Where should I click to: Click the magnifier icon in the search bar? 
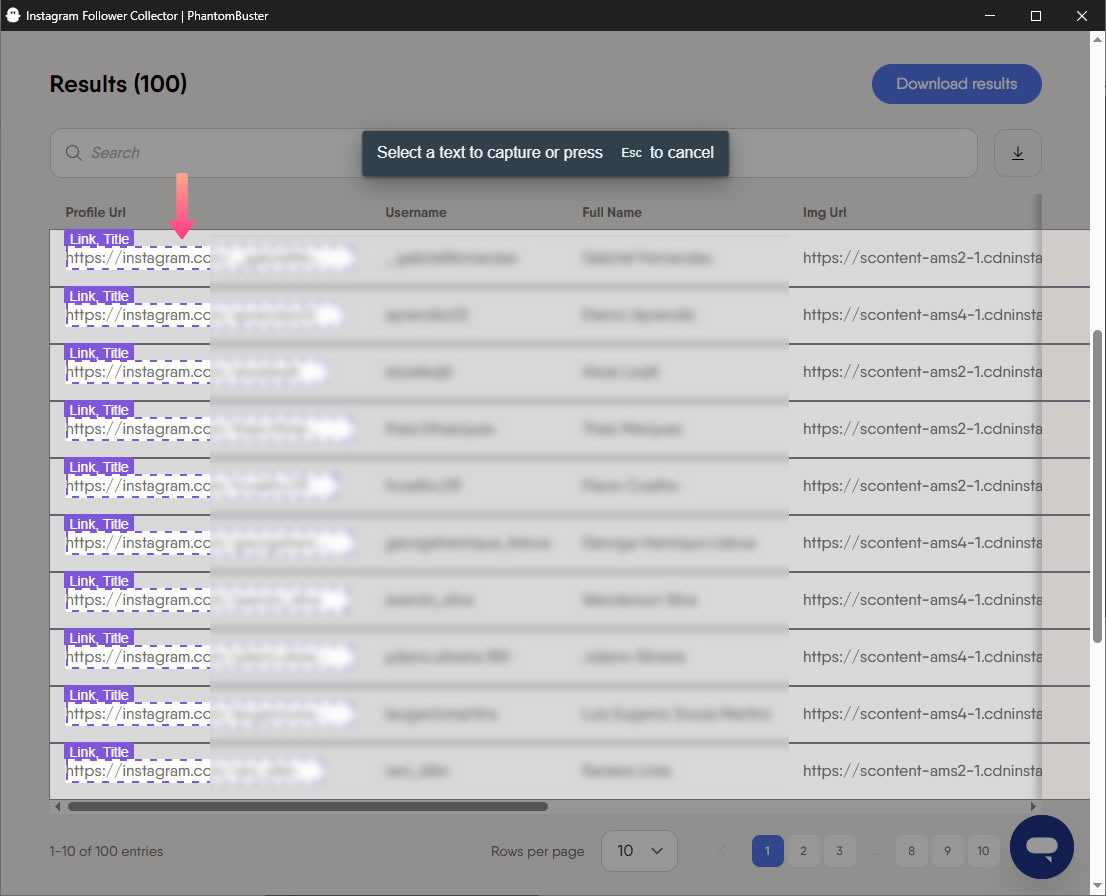click(x=73, y=153)
